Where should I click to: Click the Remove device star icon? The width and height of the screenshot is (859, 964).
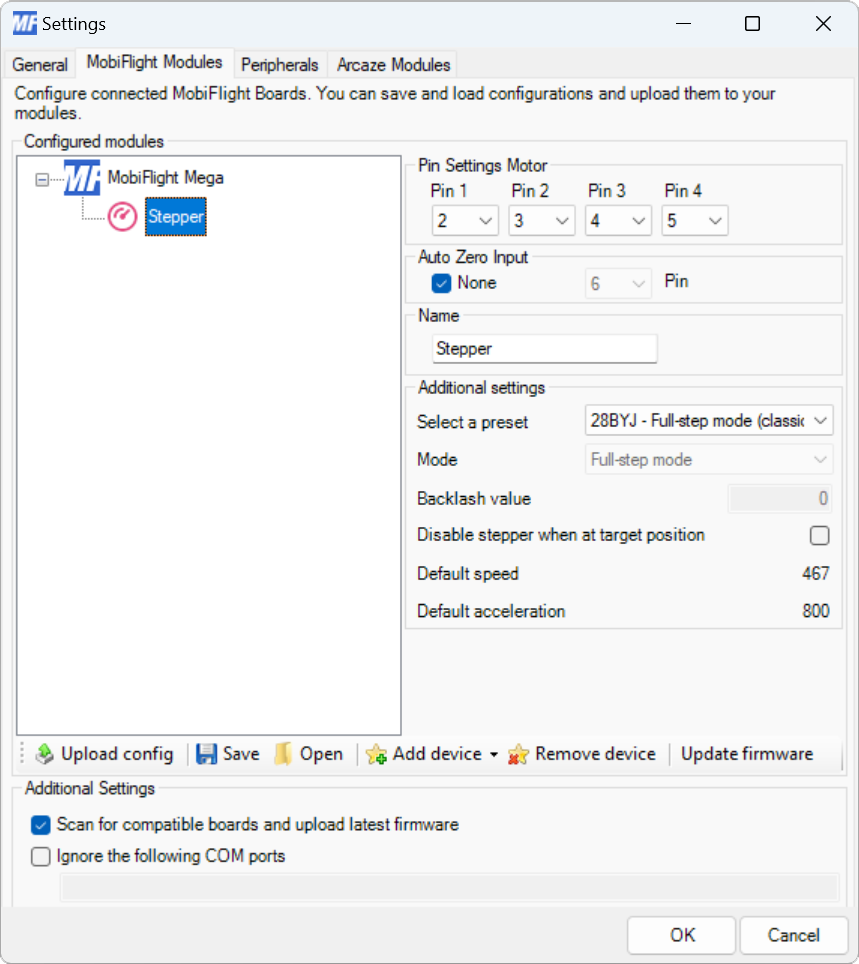(x=518, y=754)
